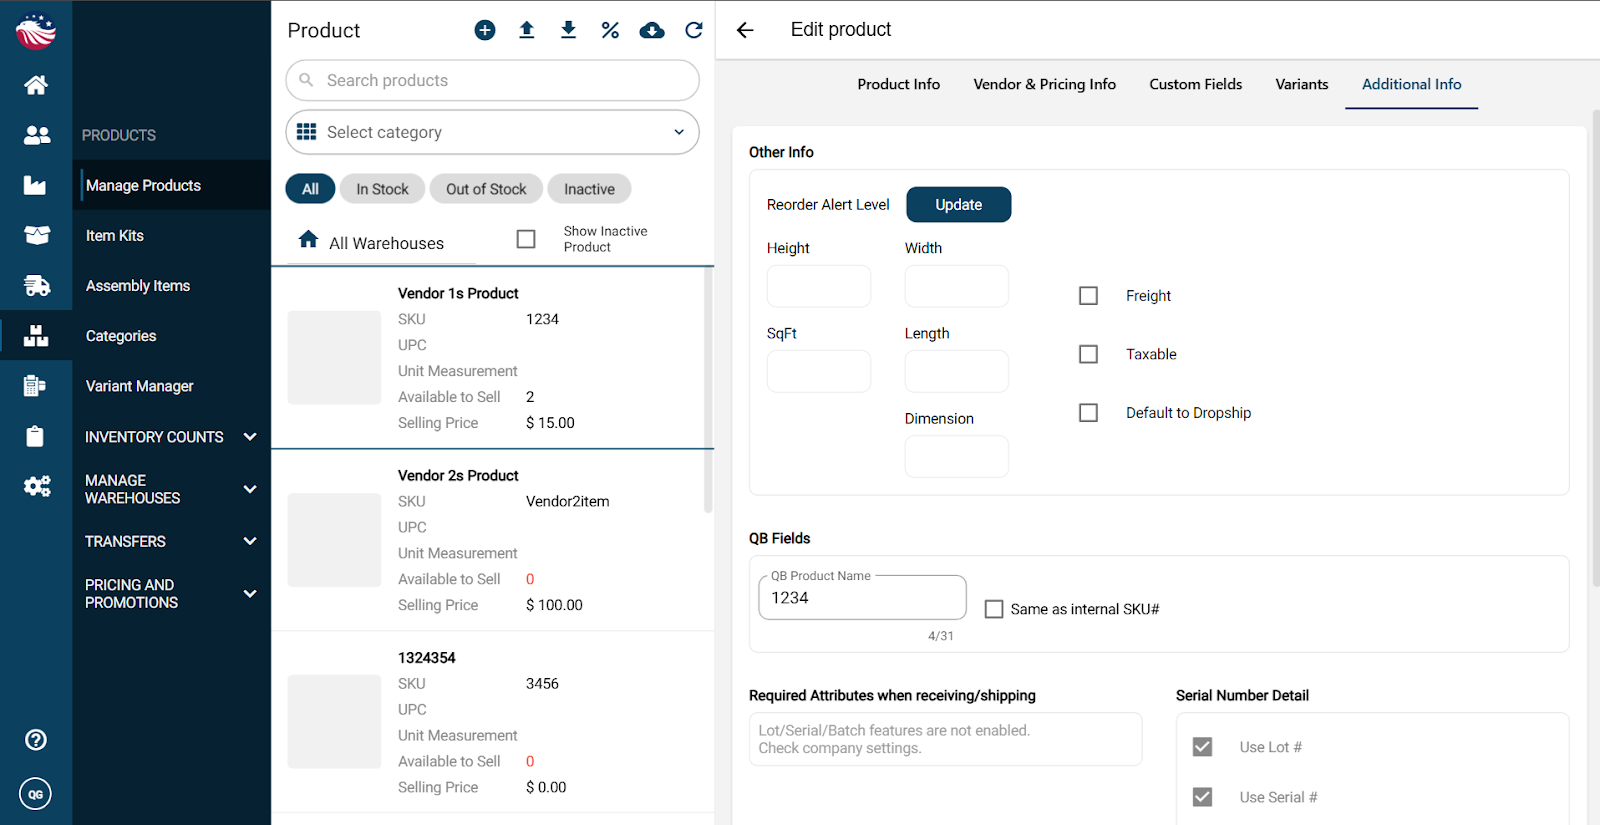Open the percent discount icon
This screenshot has height=825, width=1600.
(610, 30)
